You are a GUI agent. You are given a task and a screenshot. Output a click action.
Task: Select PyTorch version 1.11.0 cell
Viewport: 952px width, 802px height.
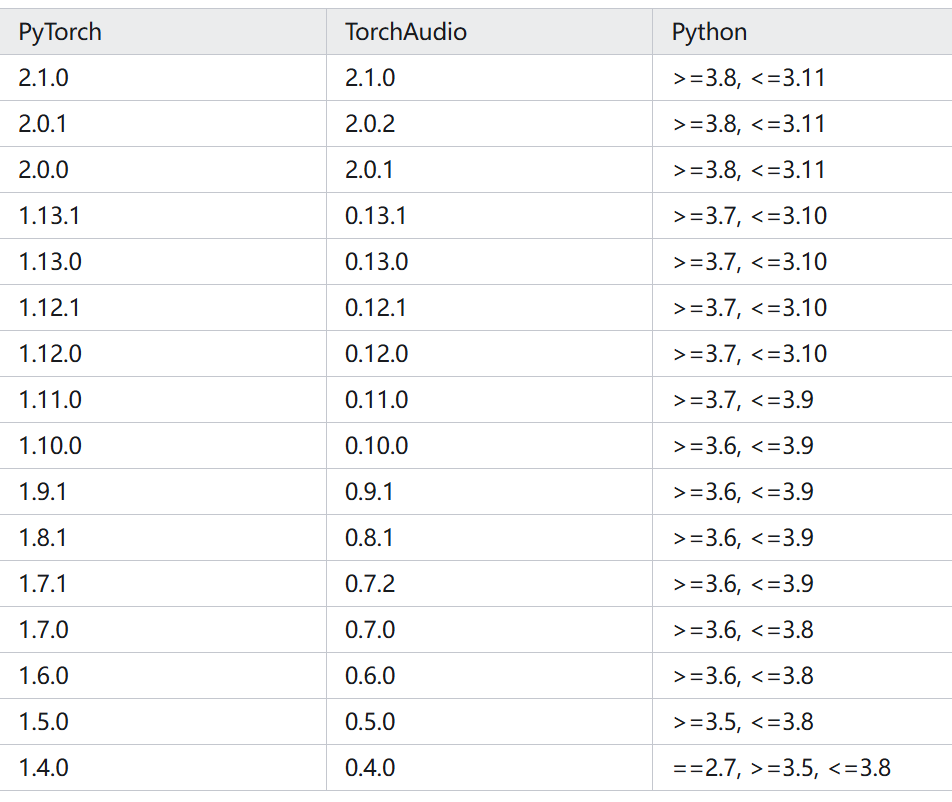coord(163,399)
